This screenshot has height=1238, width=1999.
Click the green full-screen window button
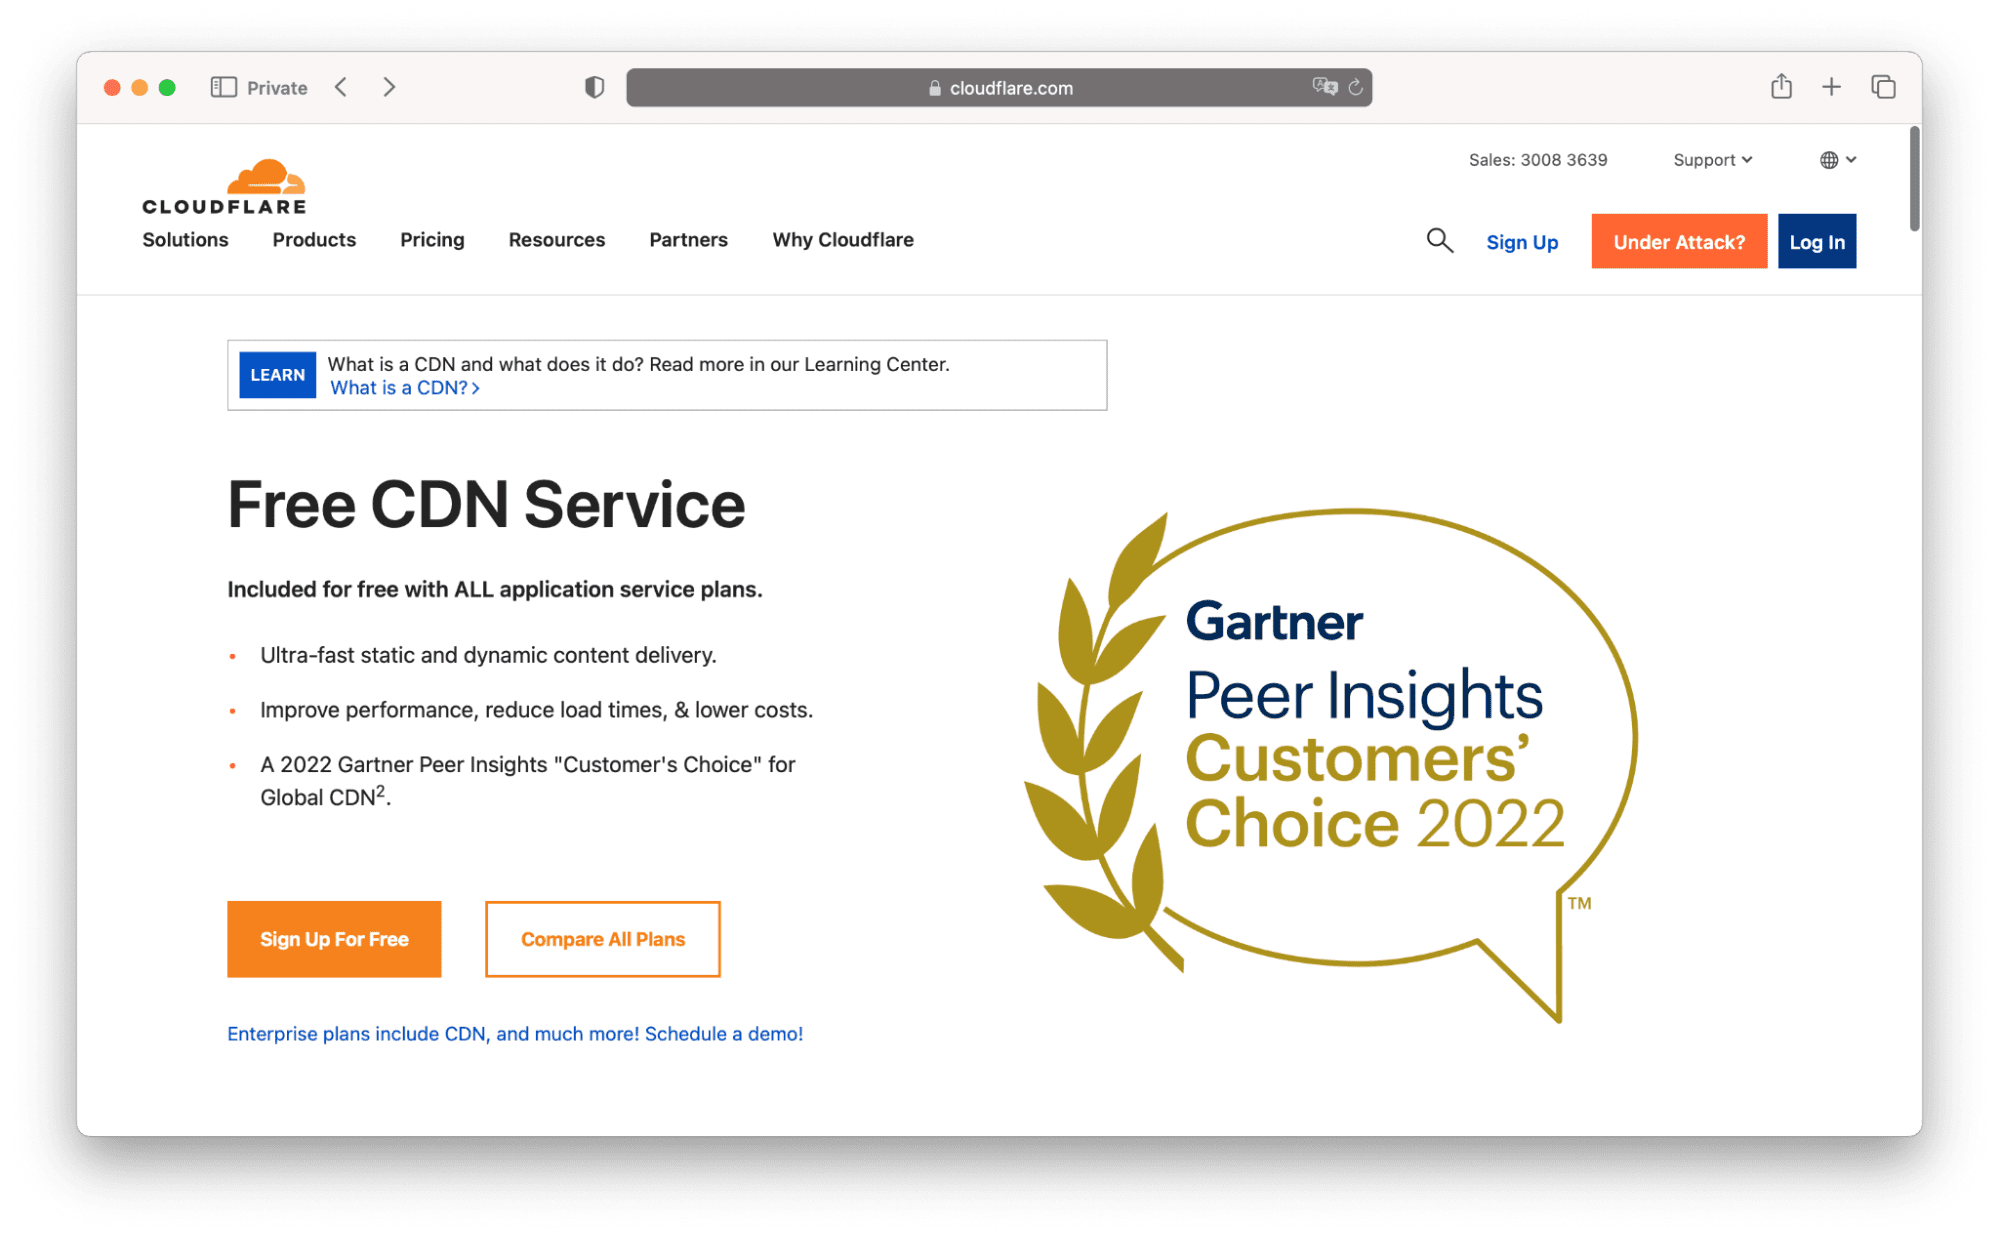click(168, 88)
